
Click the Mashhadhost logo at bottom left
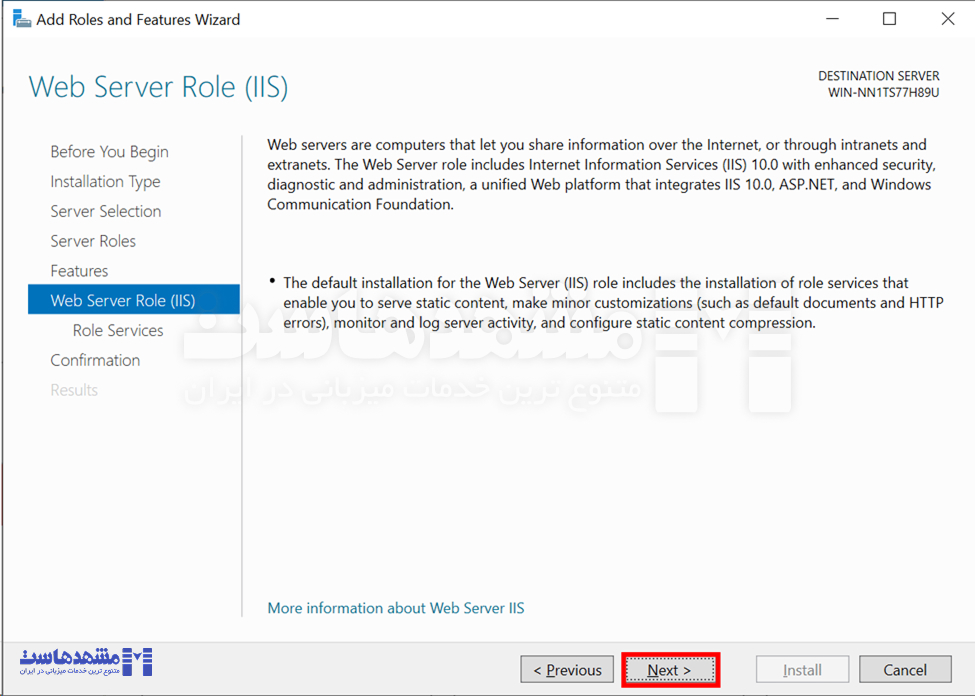point(86,662)
